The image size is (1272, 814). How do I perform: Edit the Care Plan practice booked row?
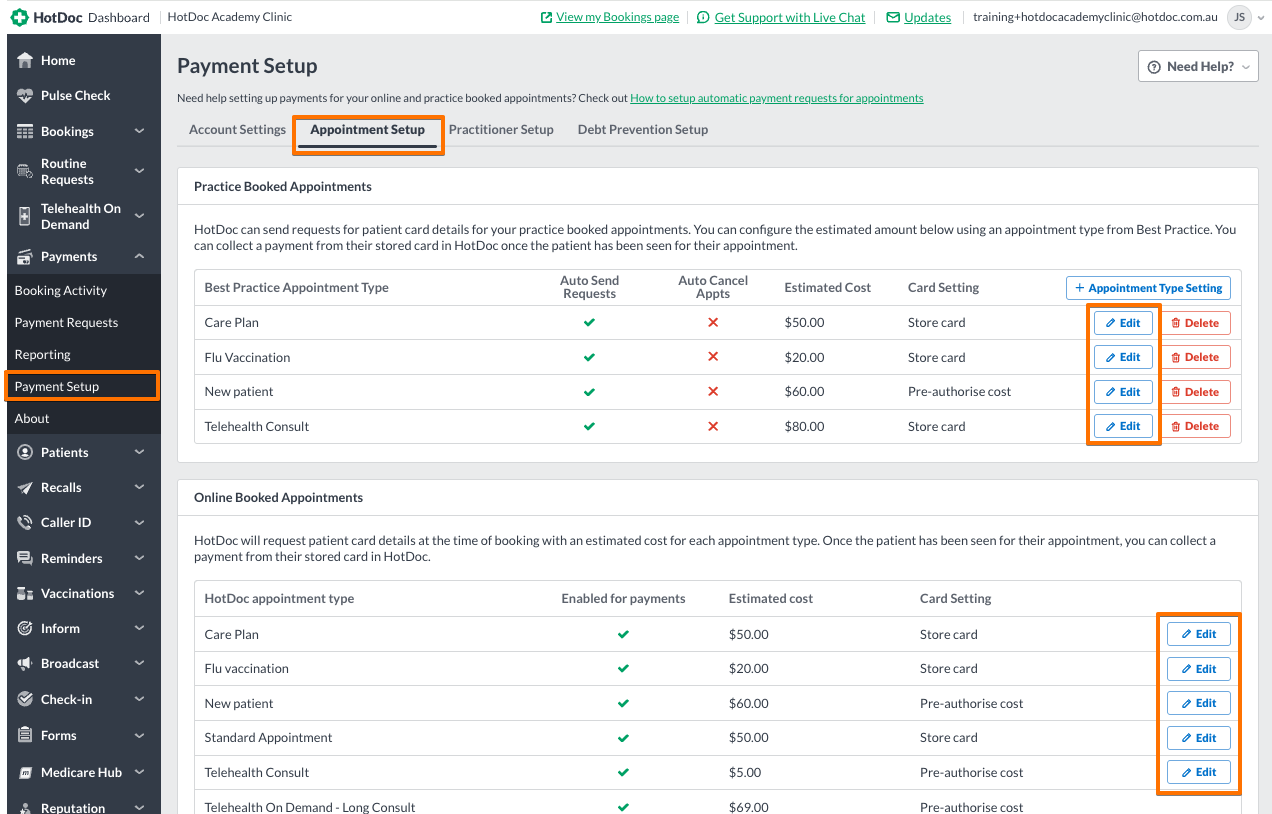(1123, 323)
